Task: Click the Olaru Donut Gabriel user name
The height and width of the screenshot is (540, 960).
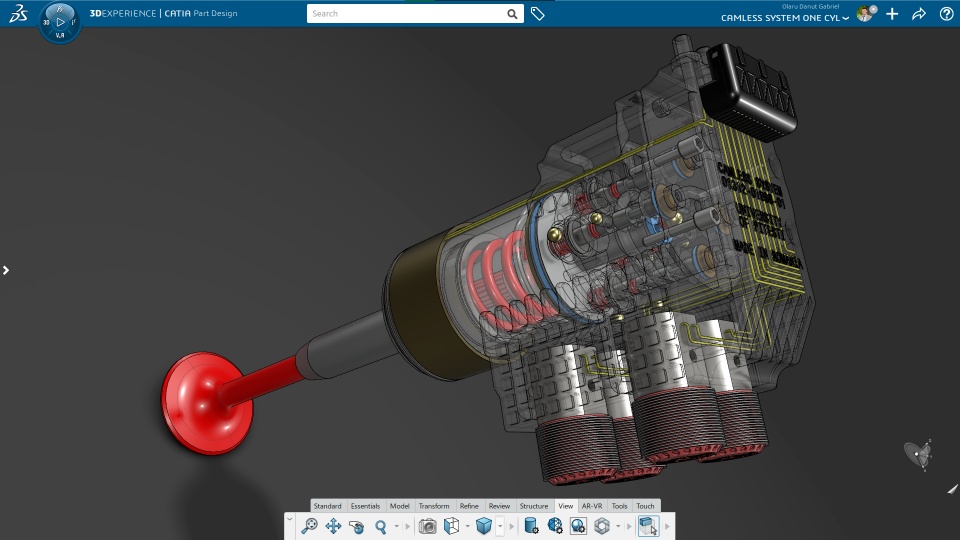Action: tap(811, 6)
